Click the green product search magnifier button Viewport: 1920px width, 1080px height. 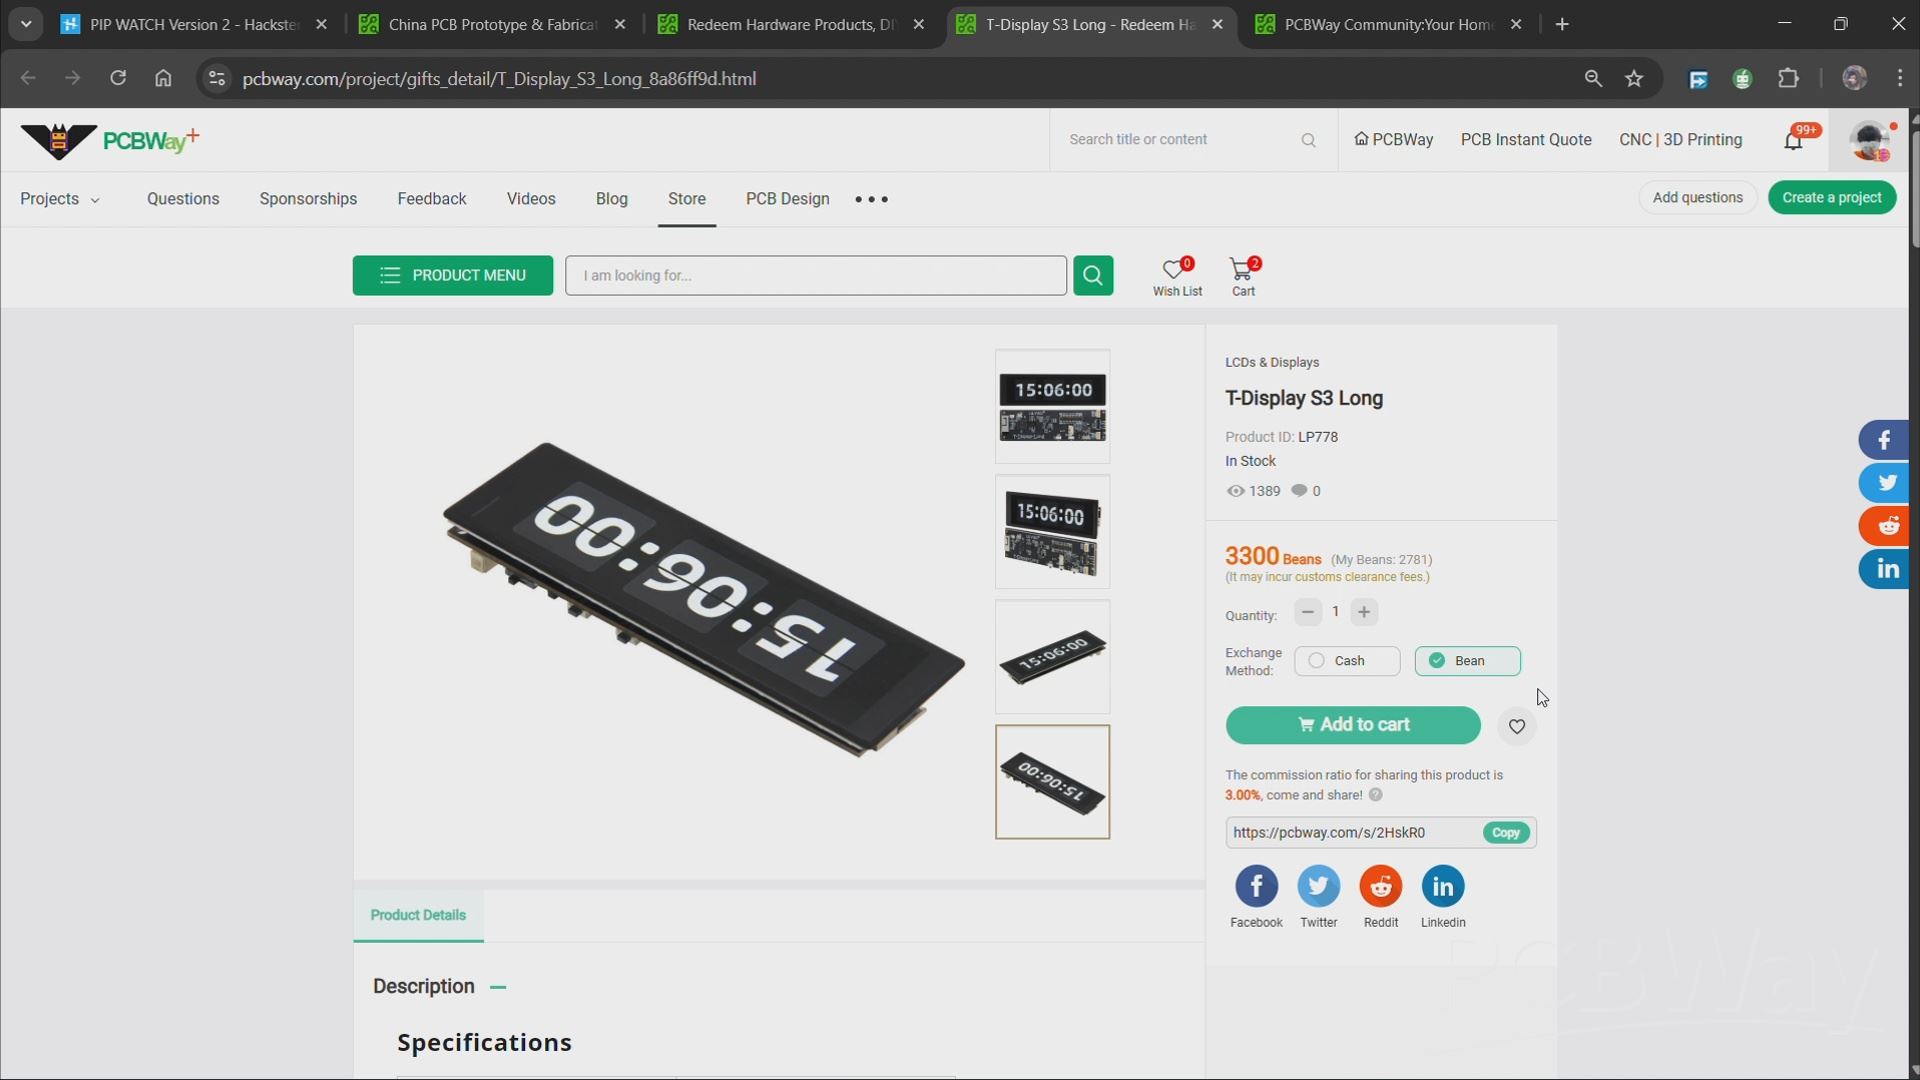tap(1093, 275)
